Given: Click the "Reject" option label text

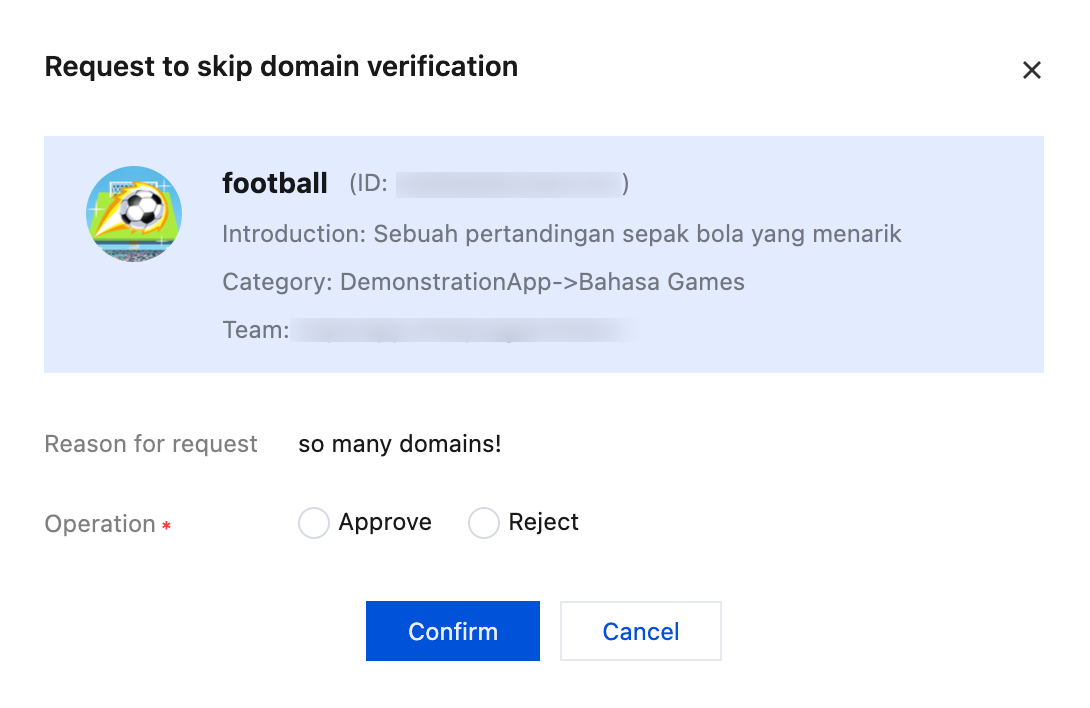Looking at the screenshot, I should [543, 522].
